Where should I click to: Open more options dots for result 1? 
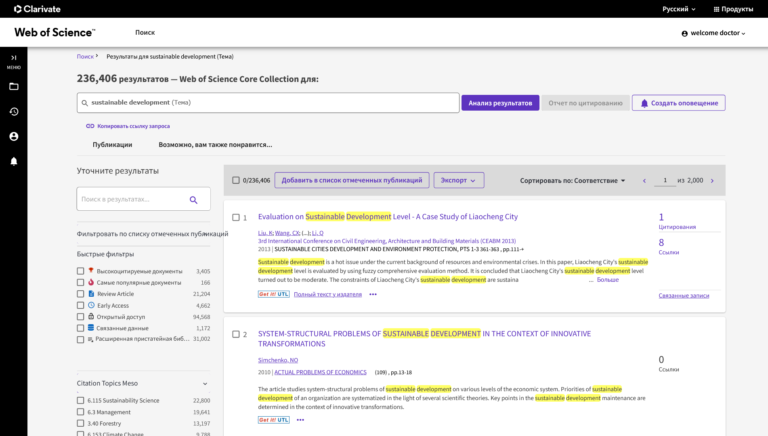373,294
